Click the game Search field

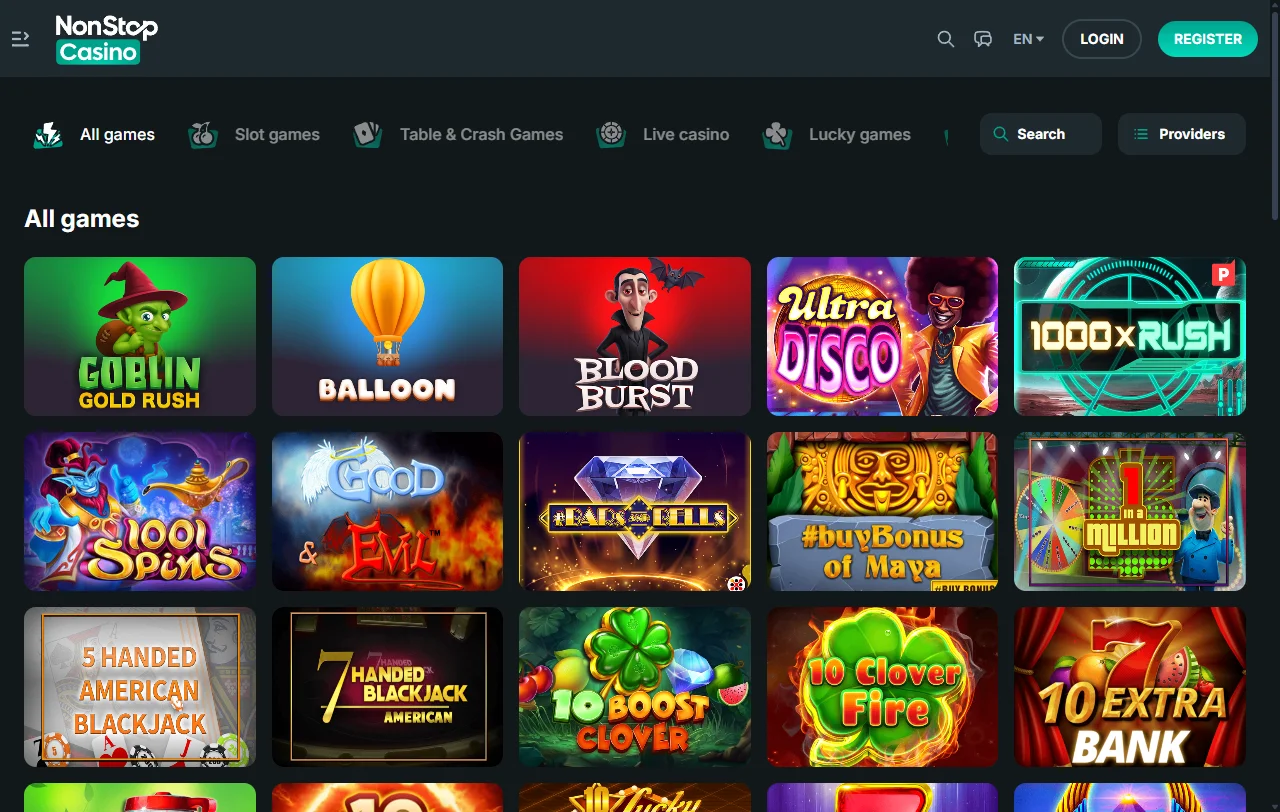pos(1041,134)
